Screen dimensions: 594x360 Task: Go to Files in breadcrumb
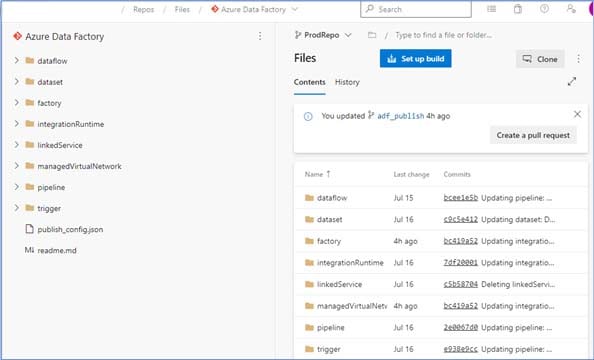point(182,9)
